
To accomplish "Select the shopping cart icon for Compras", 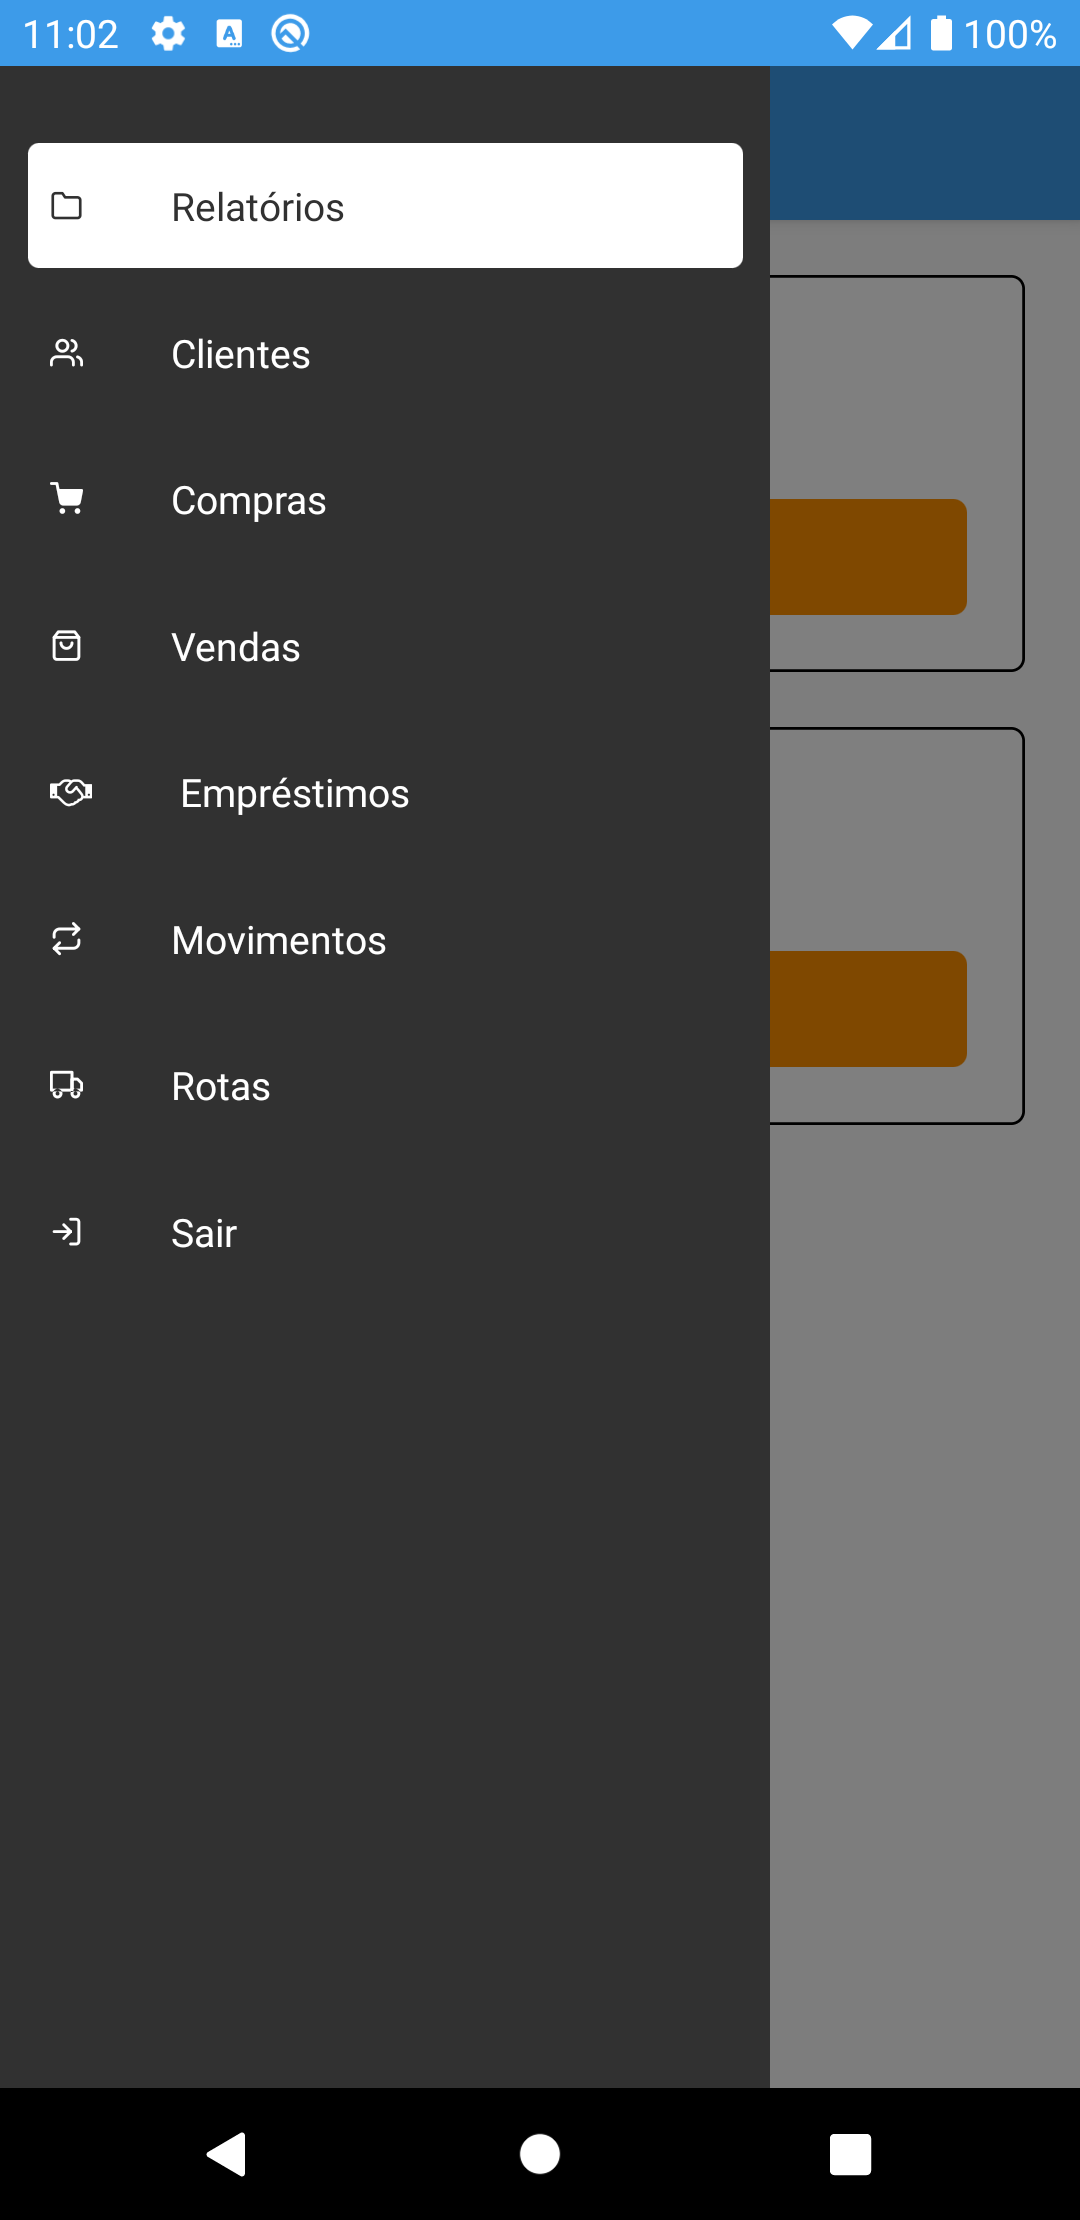I will [x=67, y=499].
